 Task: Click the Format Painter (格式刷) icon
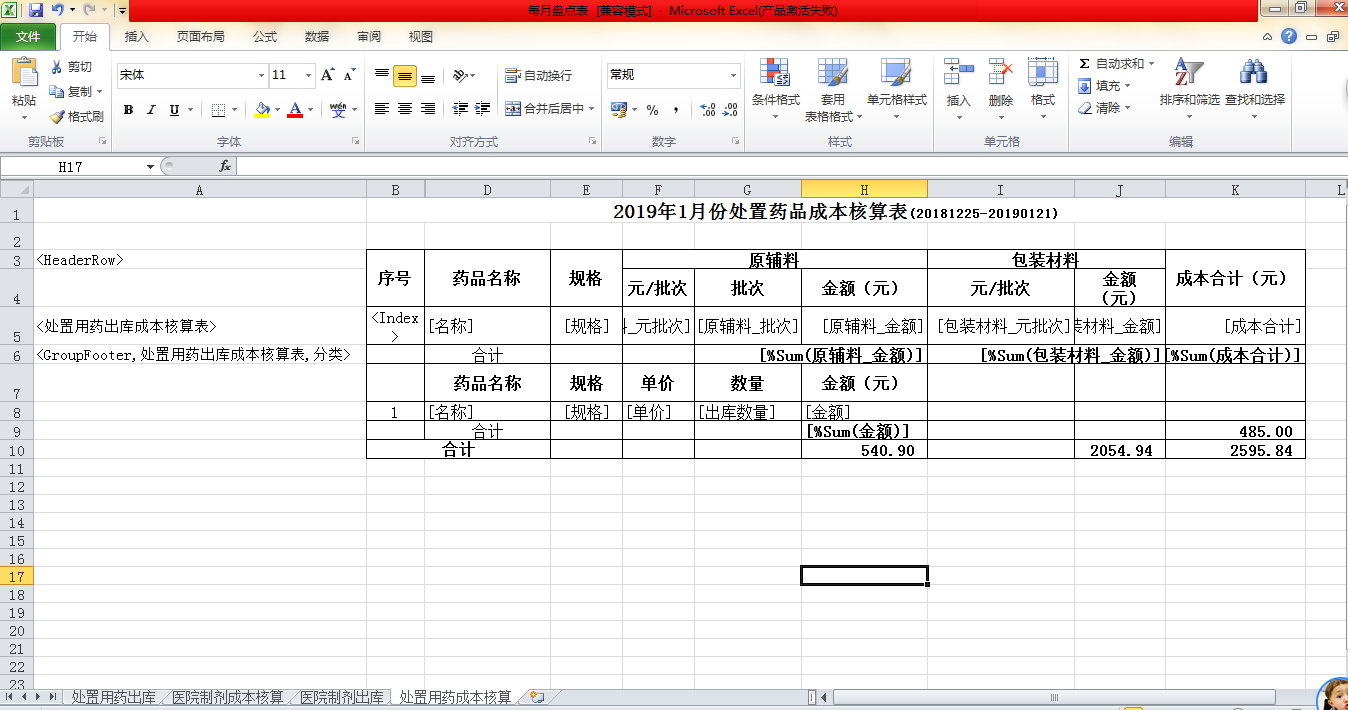[x=58, y=117]
